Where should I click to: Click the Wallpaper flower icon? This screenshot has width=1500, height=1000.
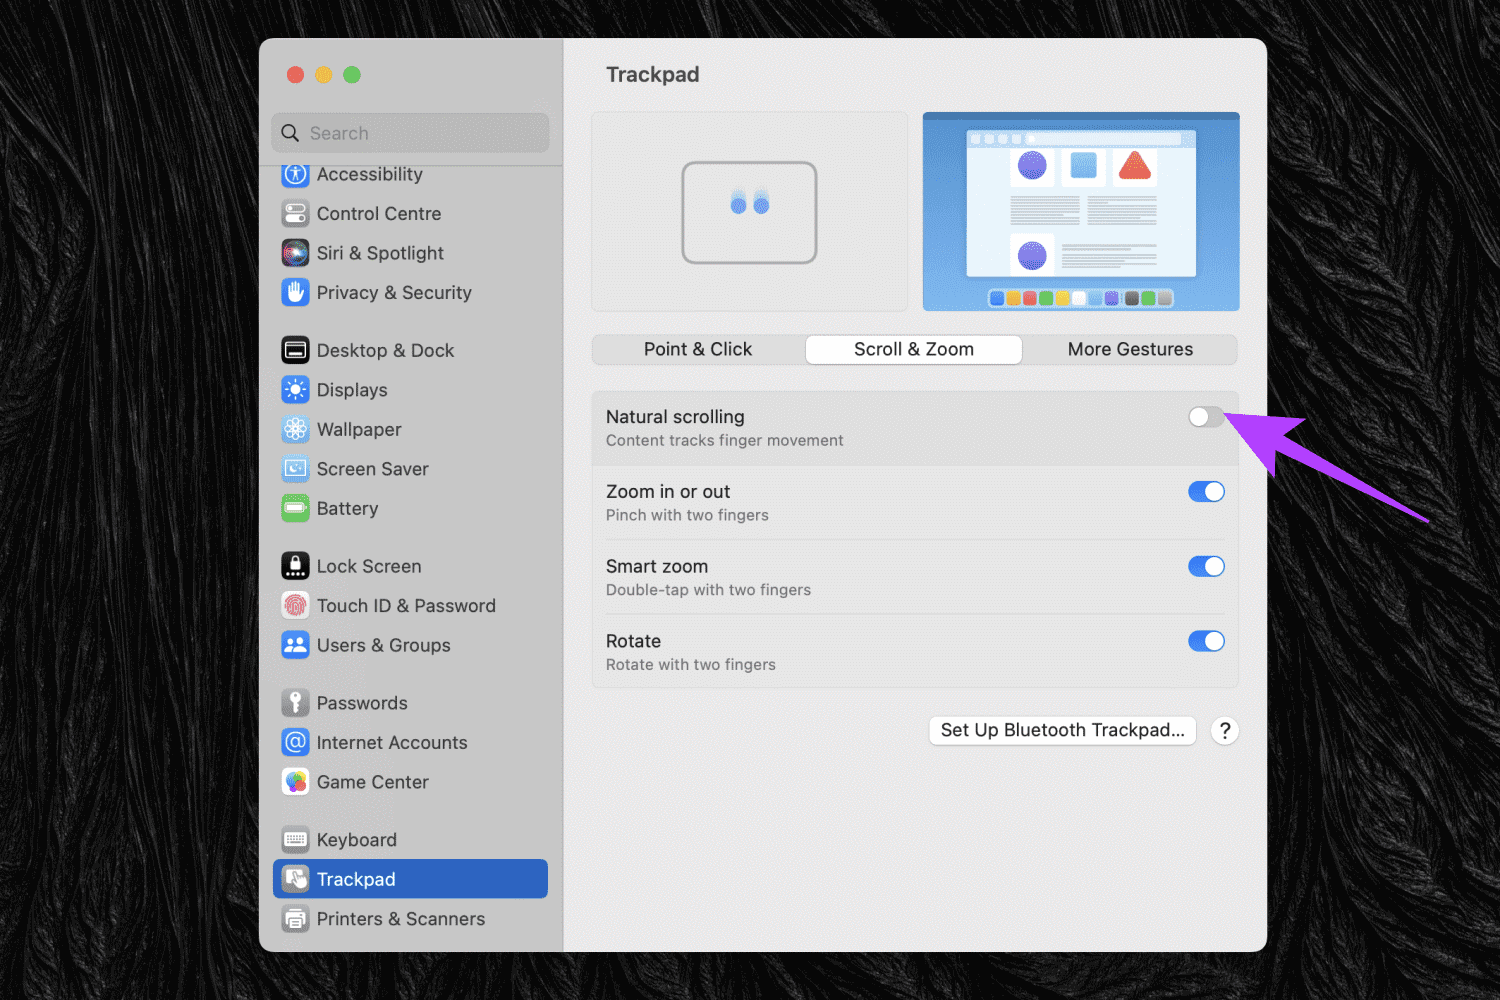295,430
